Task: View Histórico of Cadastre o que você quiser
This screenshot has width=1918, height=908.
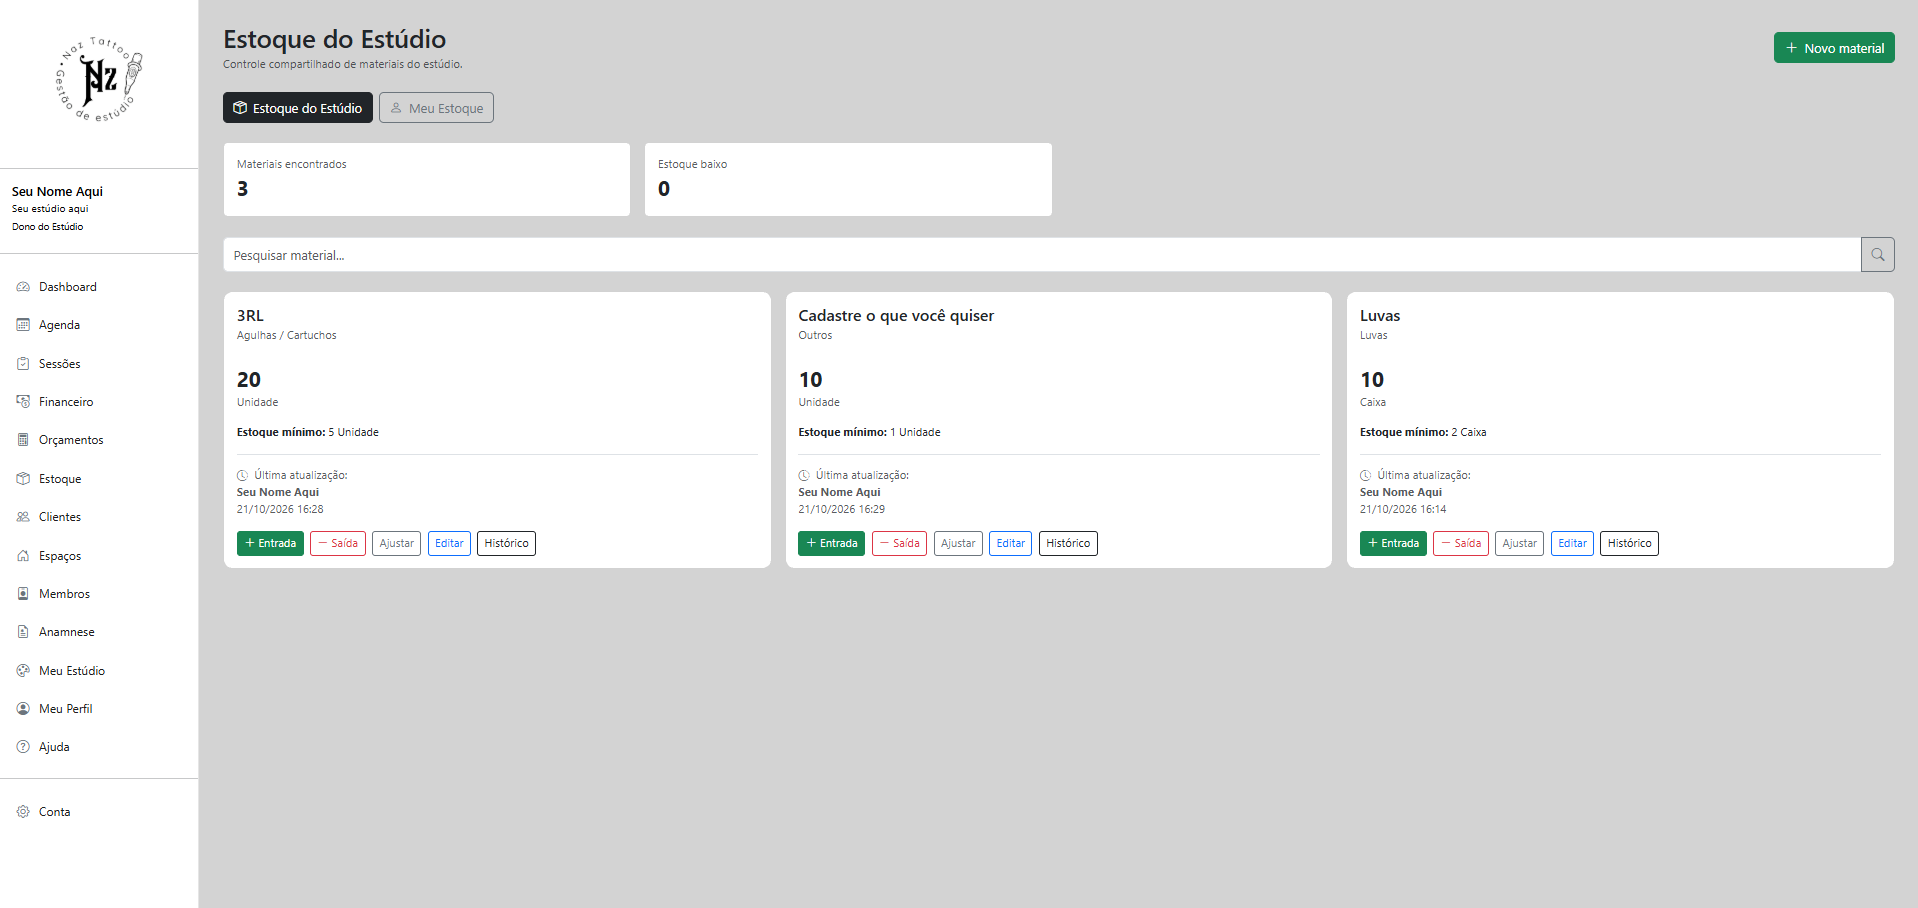Action: pos(1068,543)
